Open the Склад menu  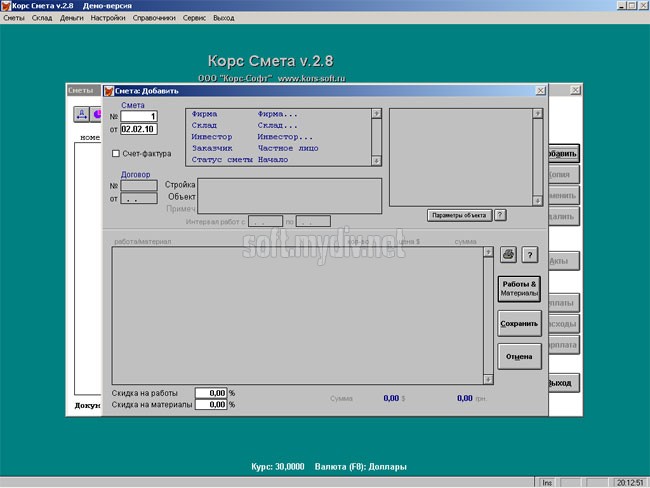point(42,18)
